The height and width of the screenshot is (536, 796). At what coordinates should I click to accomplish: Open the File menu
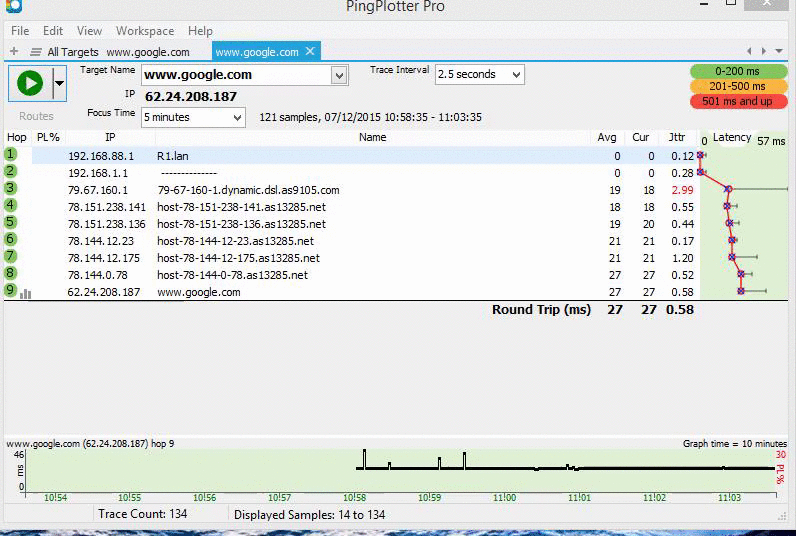coord(20,31)
